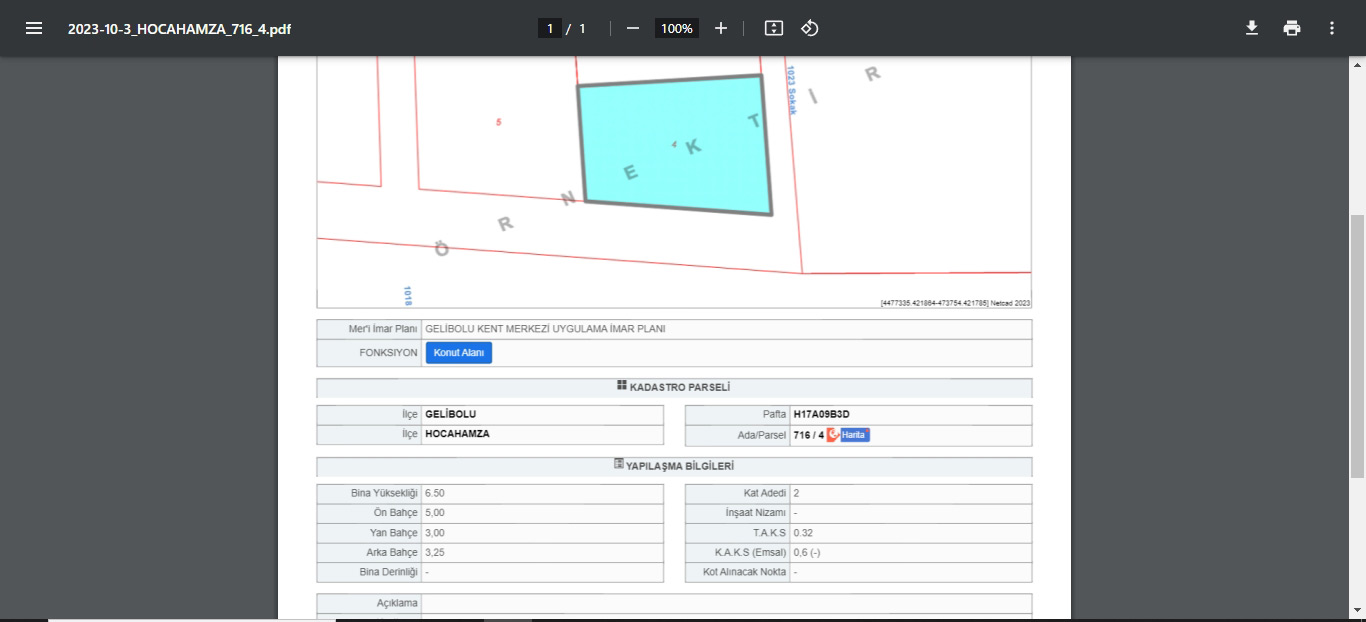Click the page number input field
The image size is (1366, 622).
tap(549, 29)
